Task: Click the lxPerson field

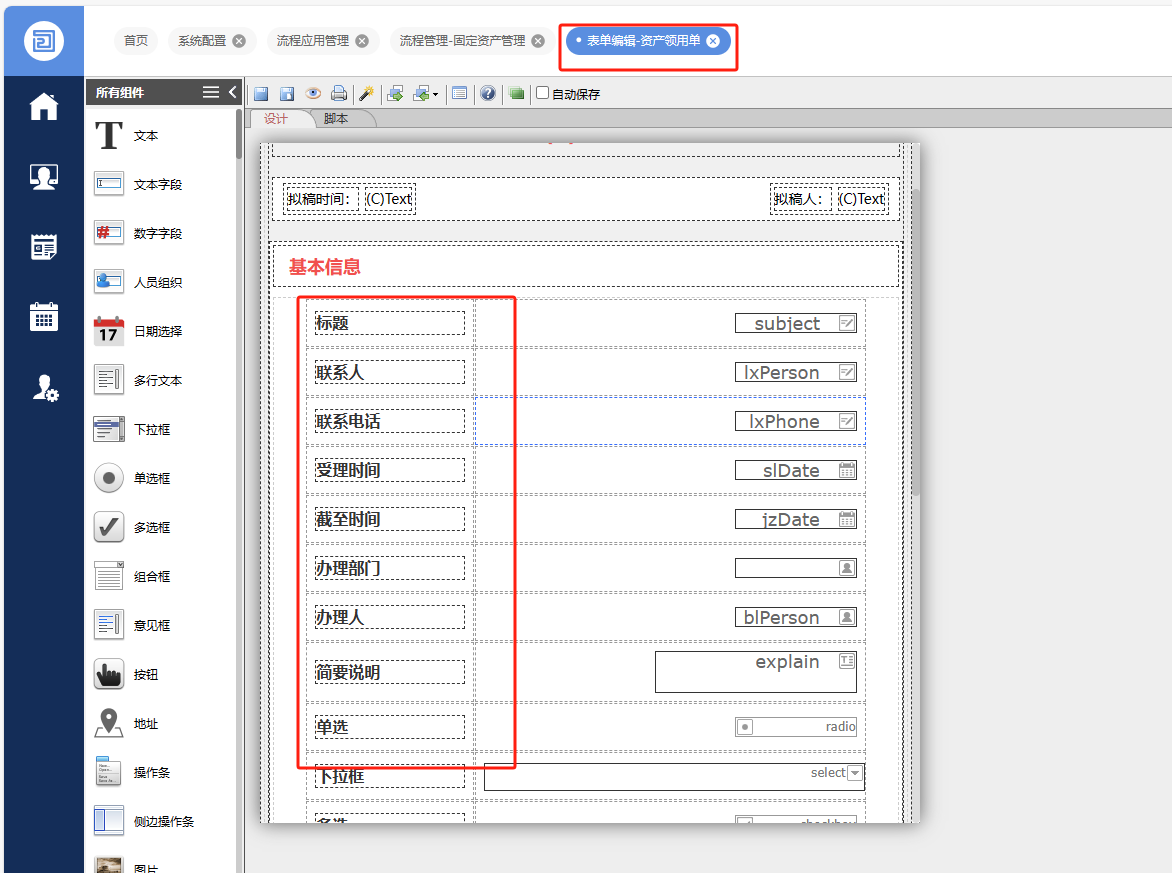Action: (x=795, y=372)
